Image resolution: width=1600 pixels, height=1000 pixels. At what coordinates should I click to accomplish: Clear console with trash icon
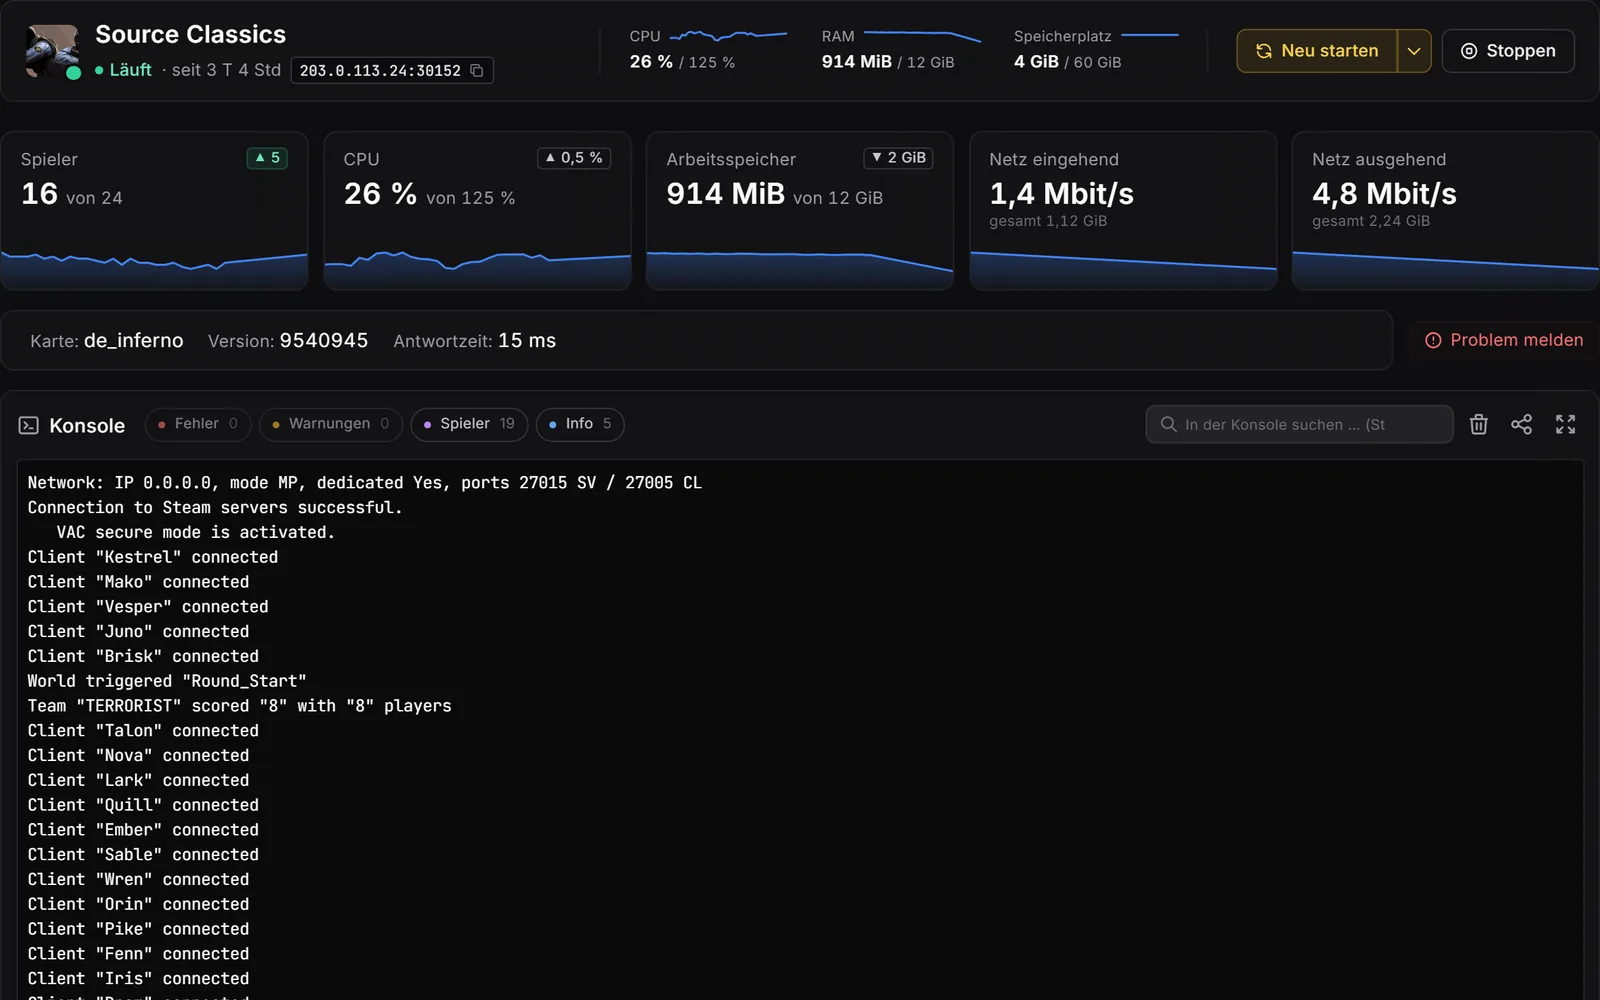tap(1479, 424)
